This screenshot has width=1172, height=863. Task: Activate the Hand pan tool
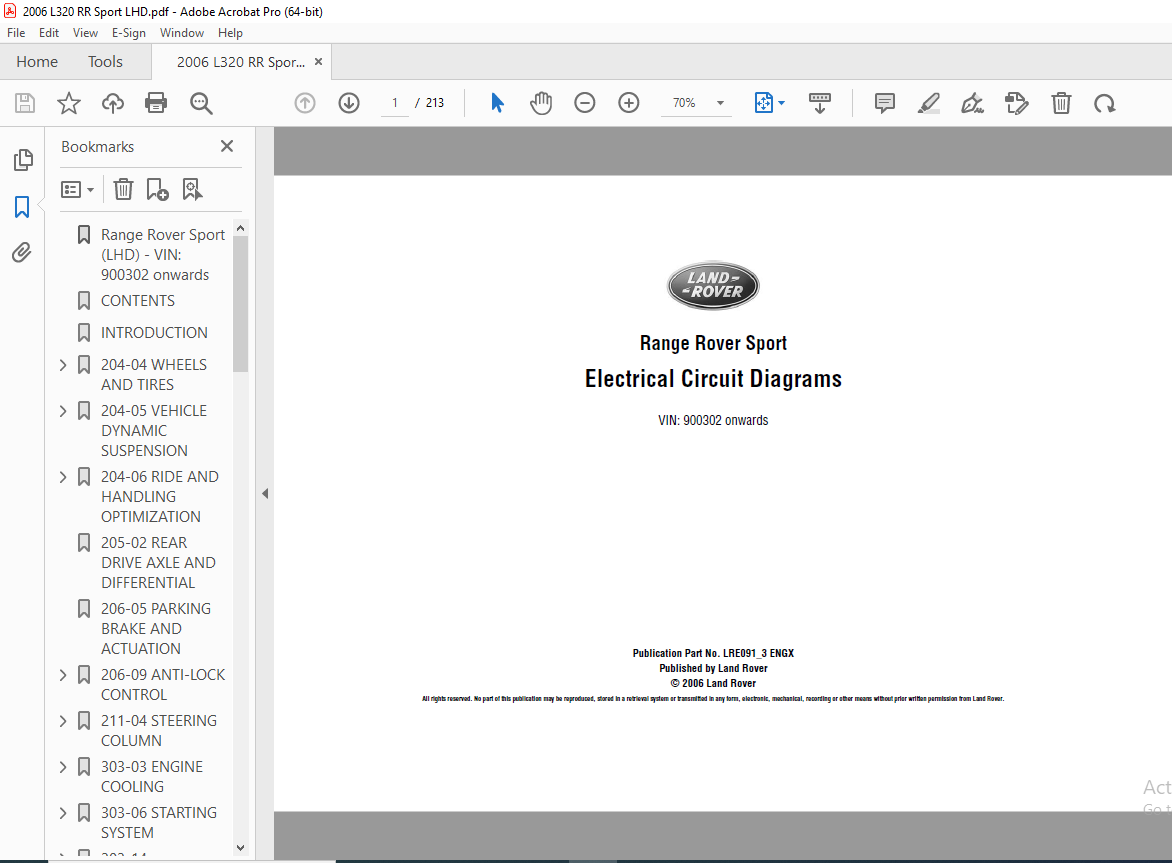(540, 102)
